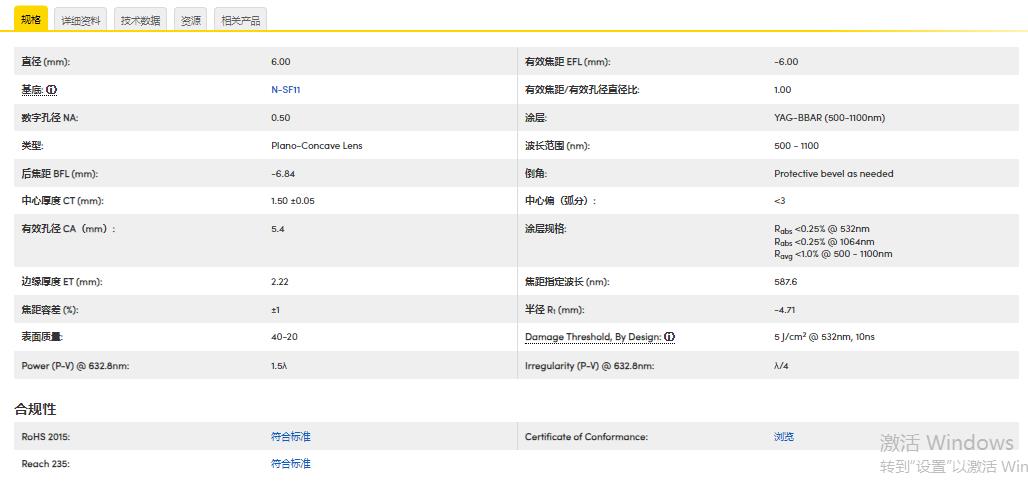Click the Certificate of Conformance label
Image resolution: width=1028 pixels, height=498 pixels.
click(586, 436)
